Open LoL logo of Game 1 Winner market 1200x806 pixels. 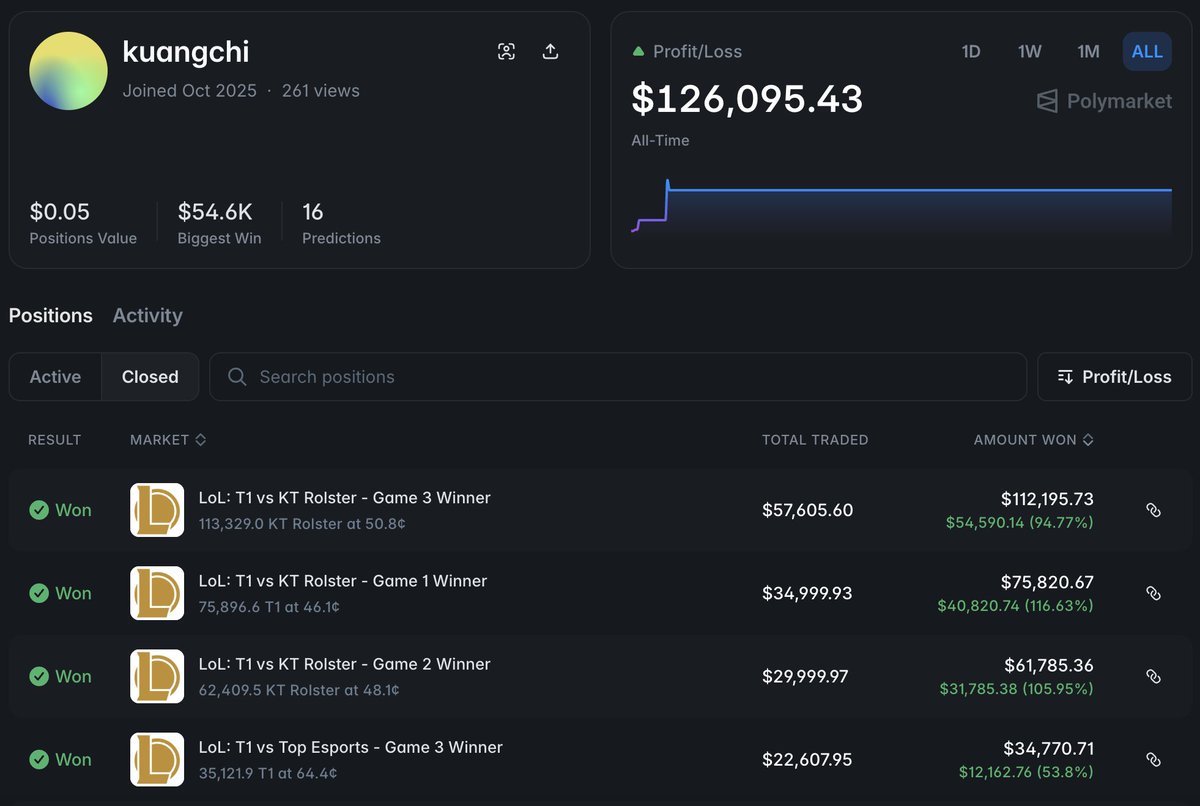click(157, 593)
